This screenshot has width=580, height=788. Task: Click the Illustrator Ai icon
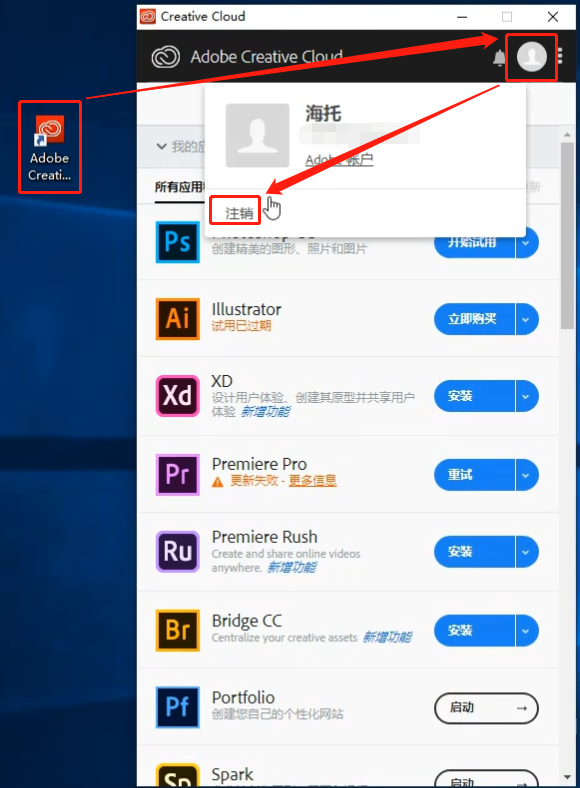[x=177, y=319]
